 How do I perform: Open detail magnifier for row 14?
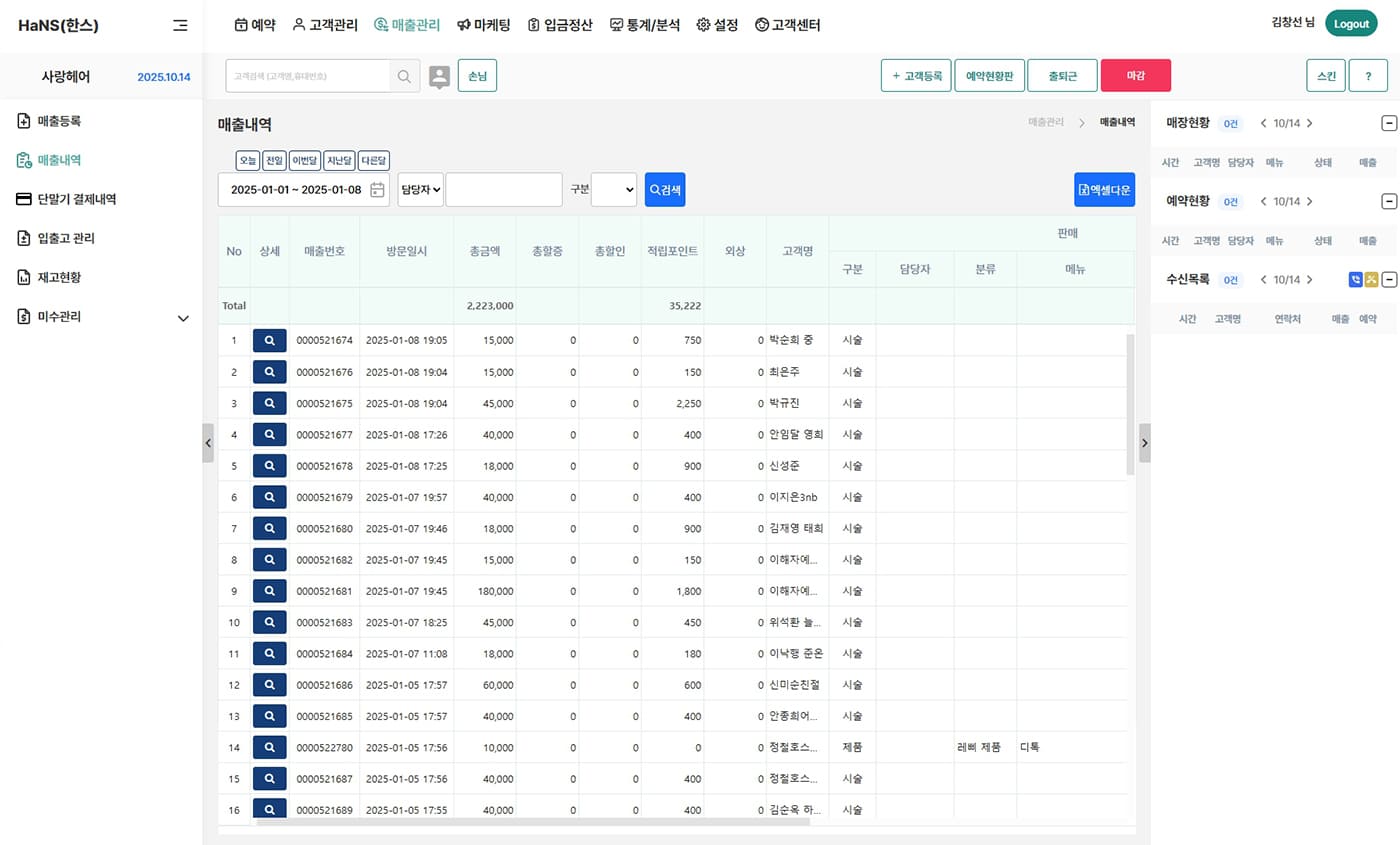(x=269, y=747)
